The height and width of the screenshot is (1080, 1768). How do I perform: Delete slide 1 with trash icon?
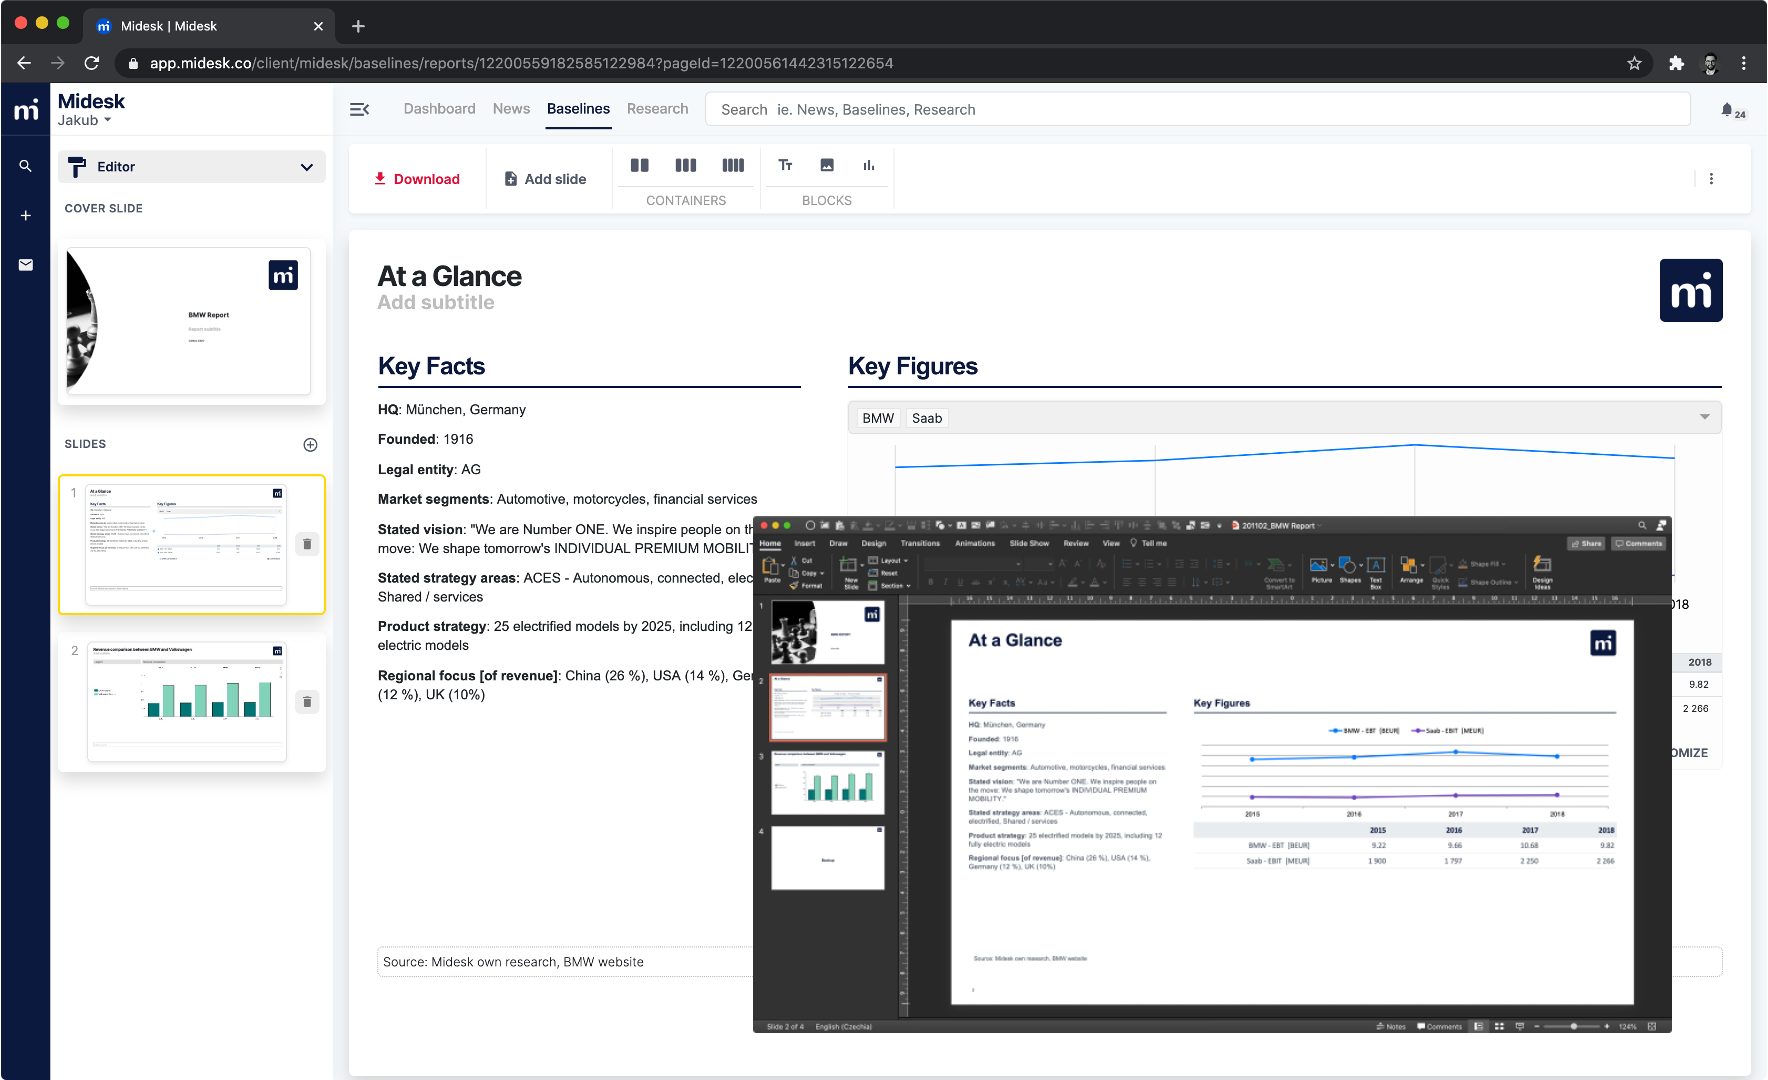click(307, 544)
